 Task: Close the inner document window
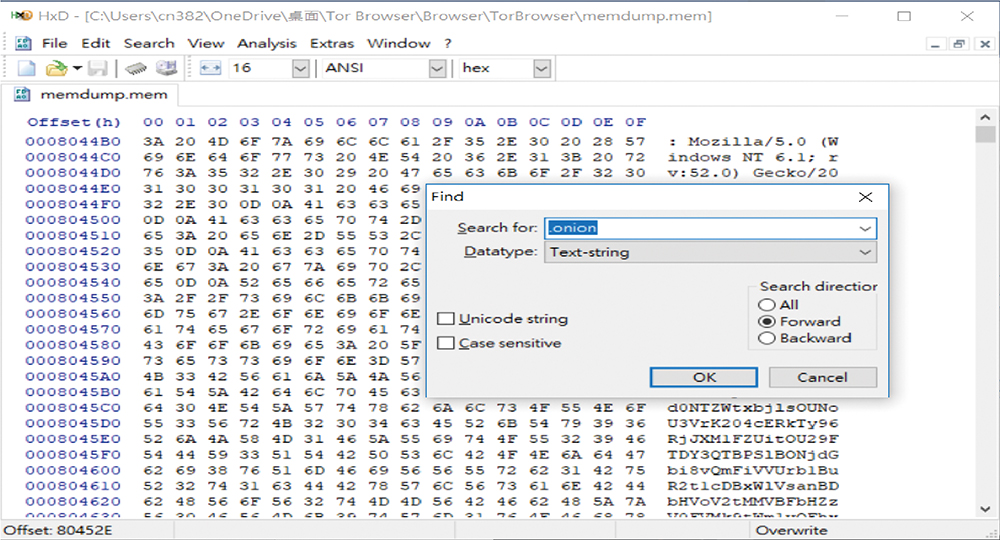click(x=985, y=44)
